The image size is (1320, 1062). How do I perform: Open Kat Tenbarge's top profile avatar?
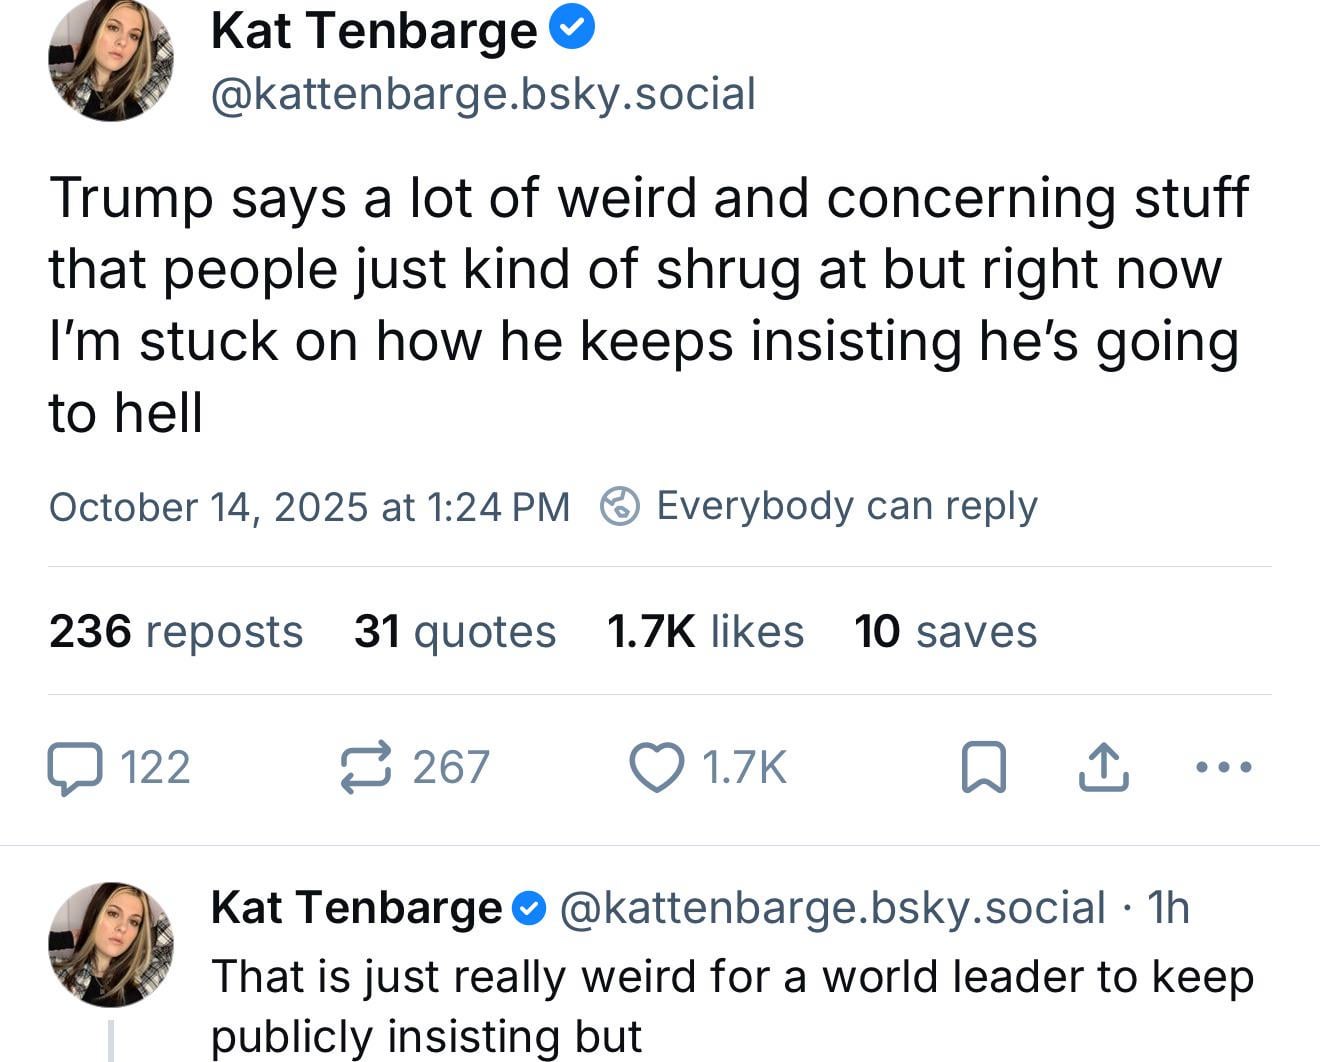[x=110, y=60]
